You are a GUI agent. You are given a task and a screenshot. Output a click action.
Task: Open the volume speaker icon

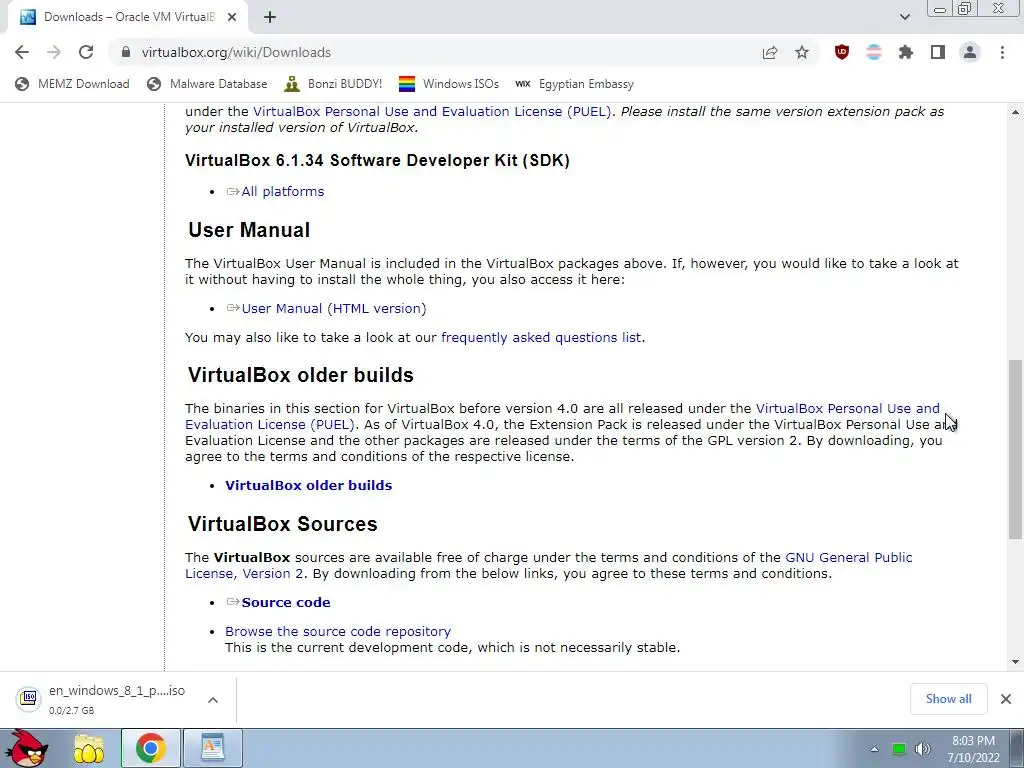(922, 749)
